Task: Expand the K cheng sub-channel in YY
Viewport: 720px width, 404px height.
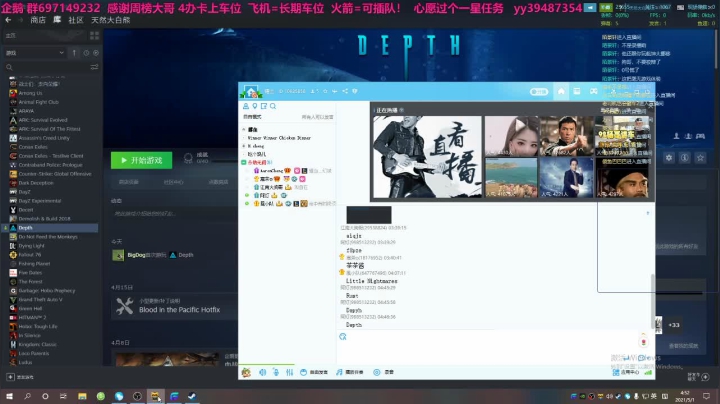Action: 244,146
